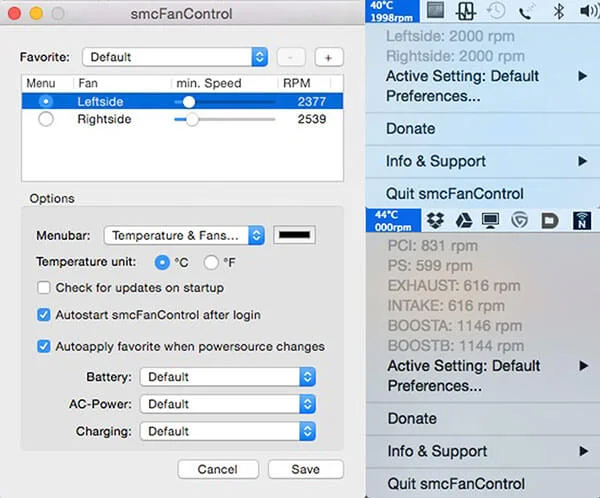This screenshot has width=600, height=498.
Task: Click the PS: 599 rpm entry
Action: coord(430,266)
